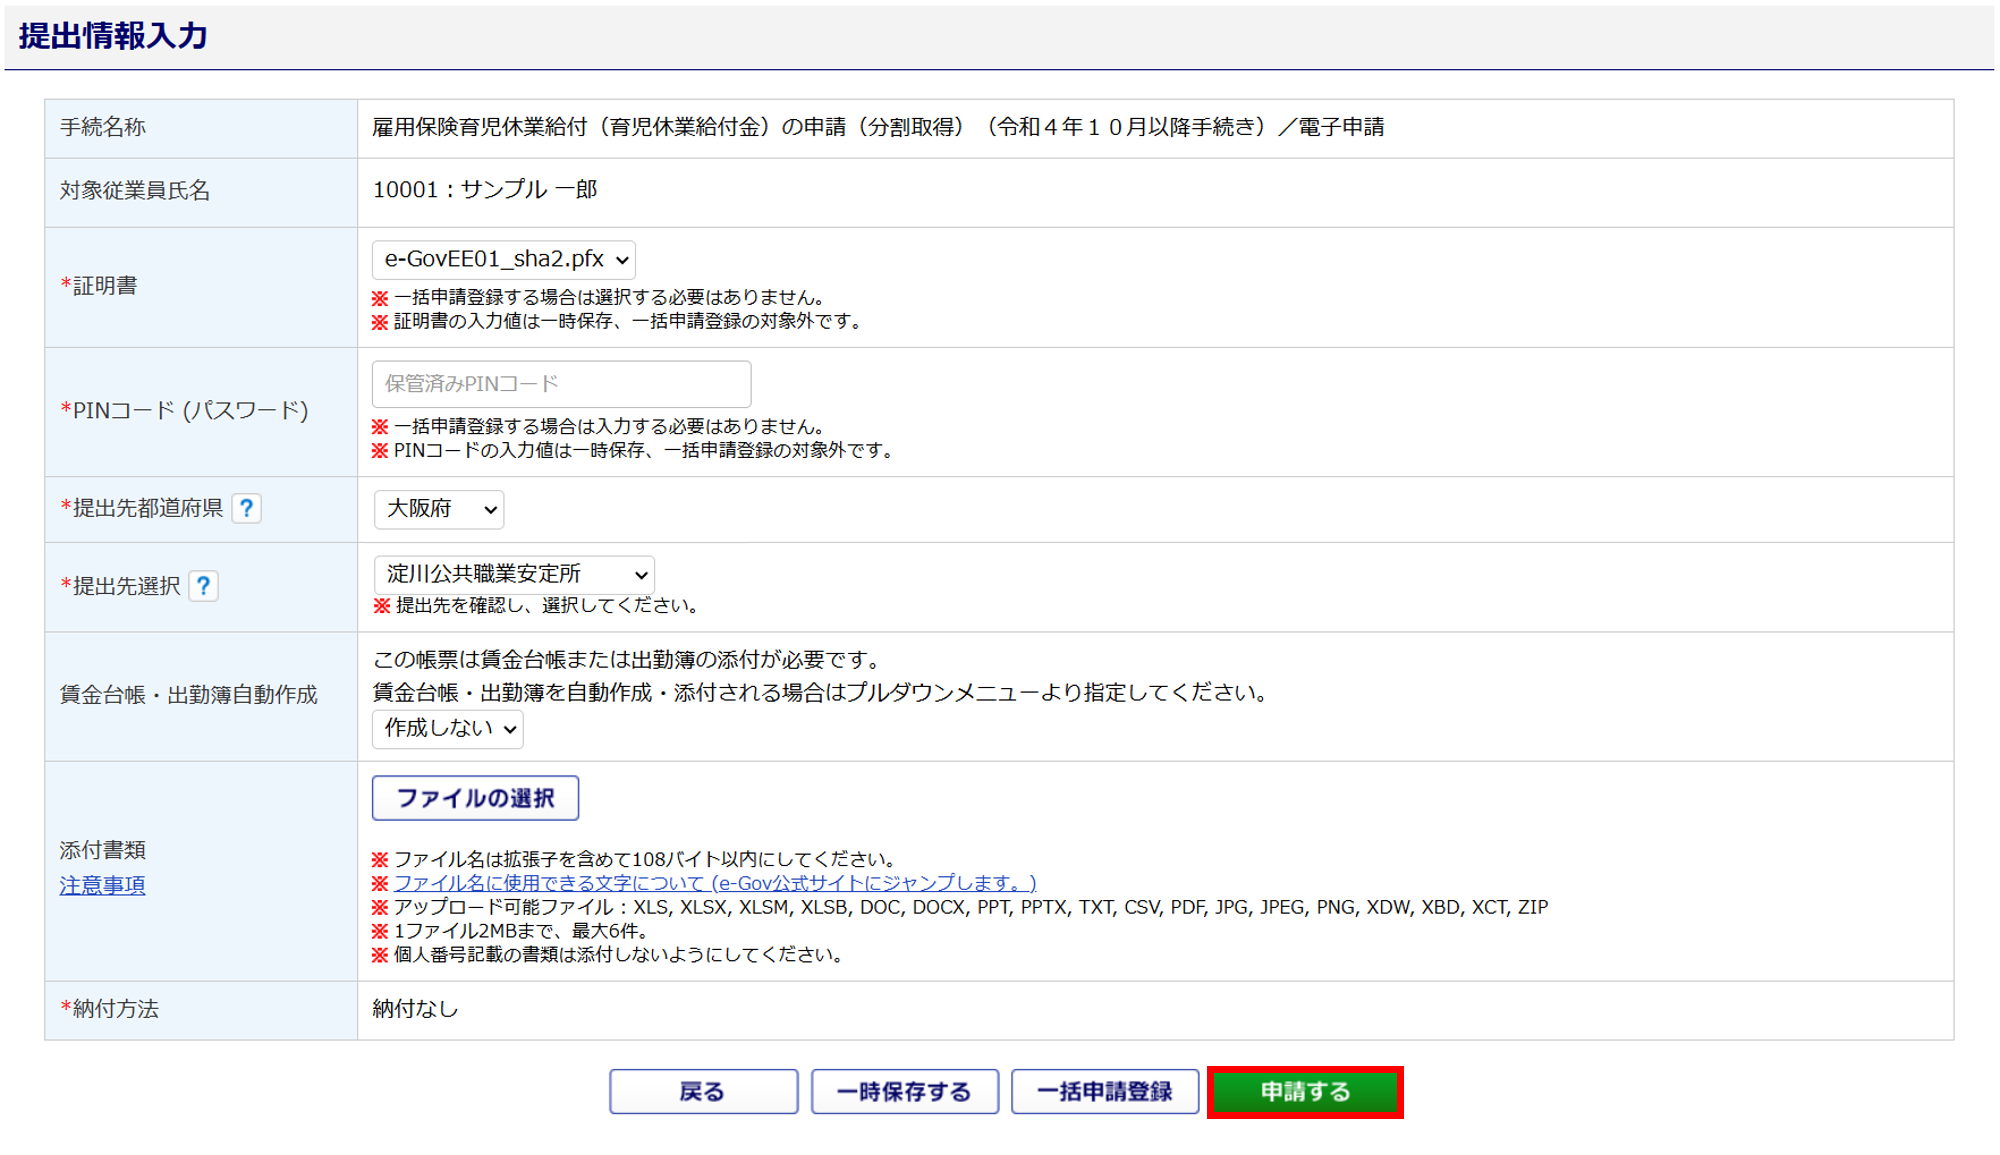
Task: Click the 賃金台帳・出勤簿自動作成 label
Action: coord(188,695)
